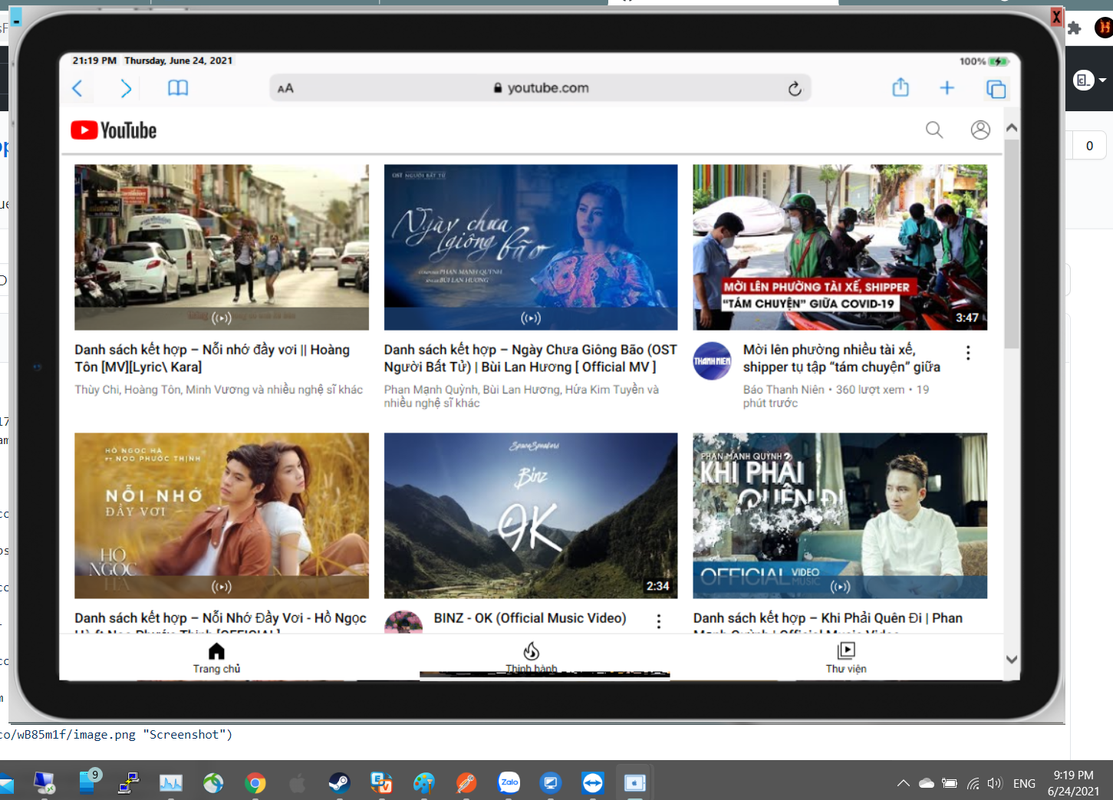This screenshot has height=800, width=1113.
Task: Open Ngày Chưa Giông Bão video thumbnail
Action: (530, 247)
